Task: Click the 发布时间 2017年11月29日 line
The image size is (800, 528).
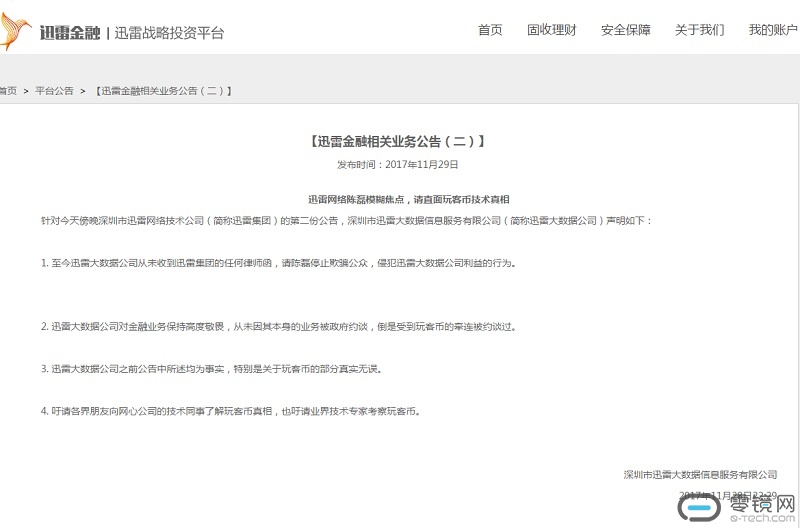Action: [x=398, y=165]
